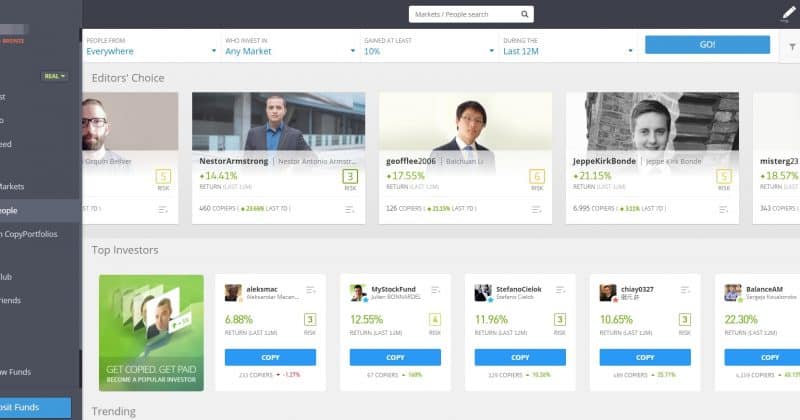This screenshot has height=420, width=800.
Task: Click the 6,995 COPIERS text
Action: click(594, 208)
